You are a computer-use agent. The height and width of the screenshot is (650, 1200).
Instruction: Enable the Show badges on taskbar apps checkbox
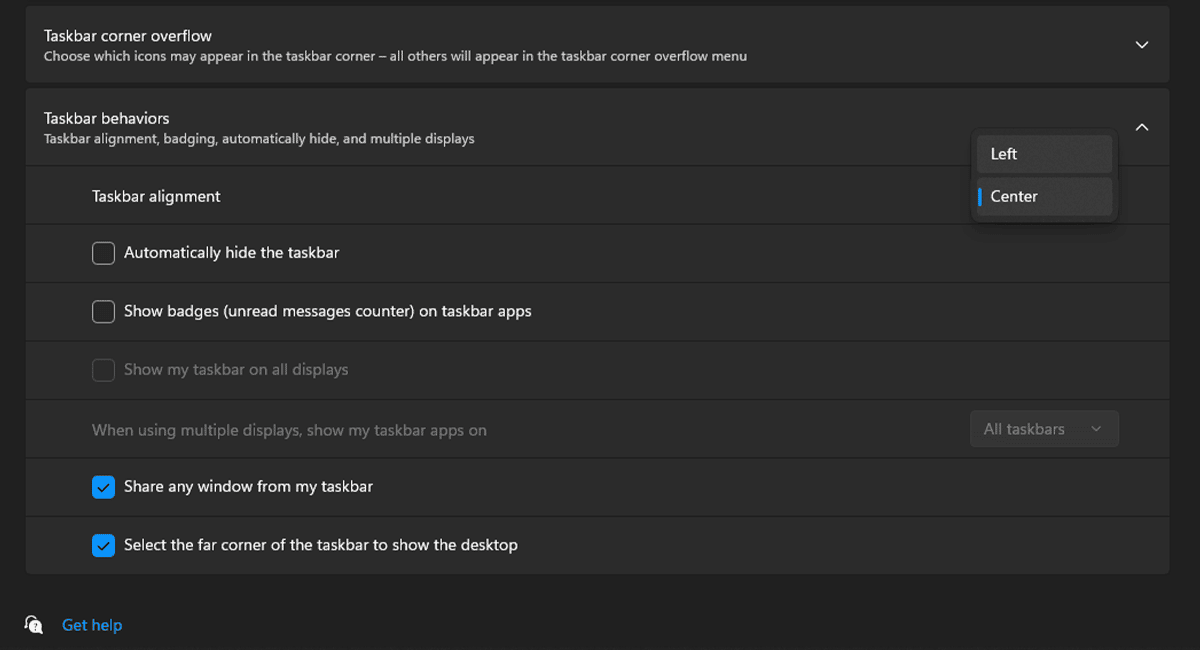[x=103, y=311]
